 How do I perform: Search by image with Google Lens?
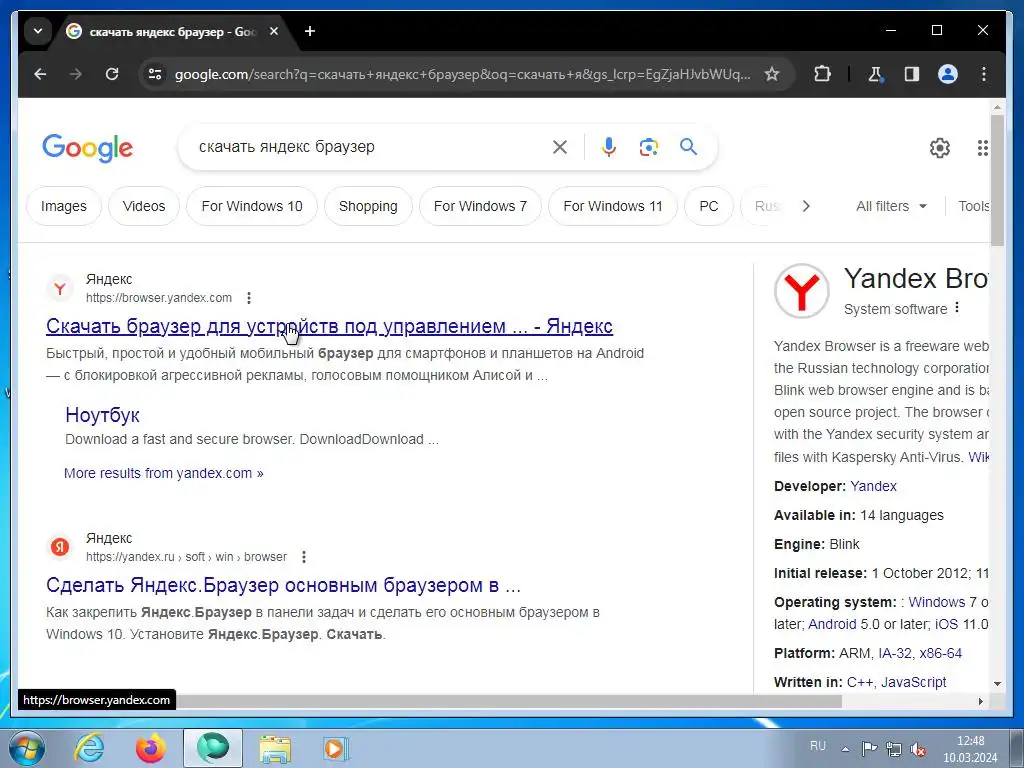(648, 147)
